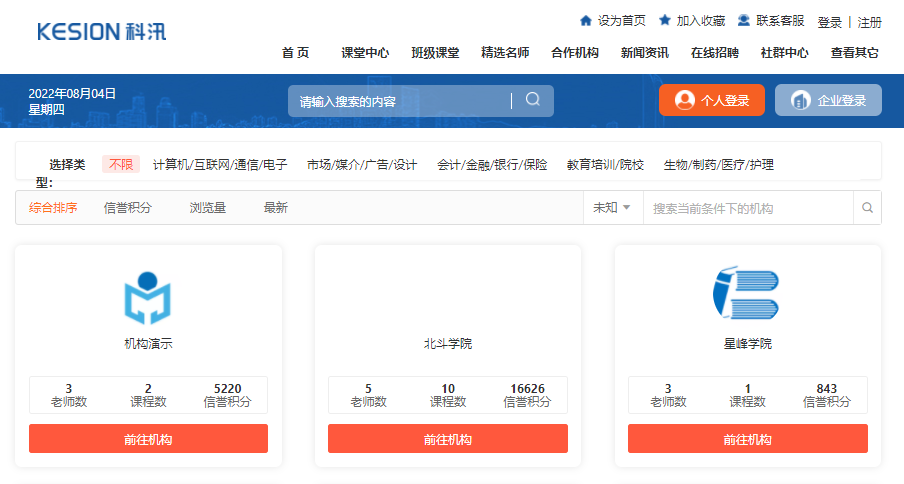
Task: Focus the 搜索当前条件下的机构 input
Action: 748,208
